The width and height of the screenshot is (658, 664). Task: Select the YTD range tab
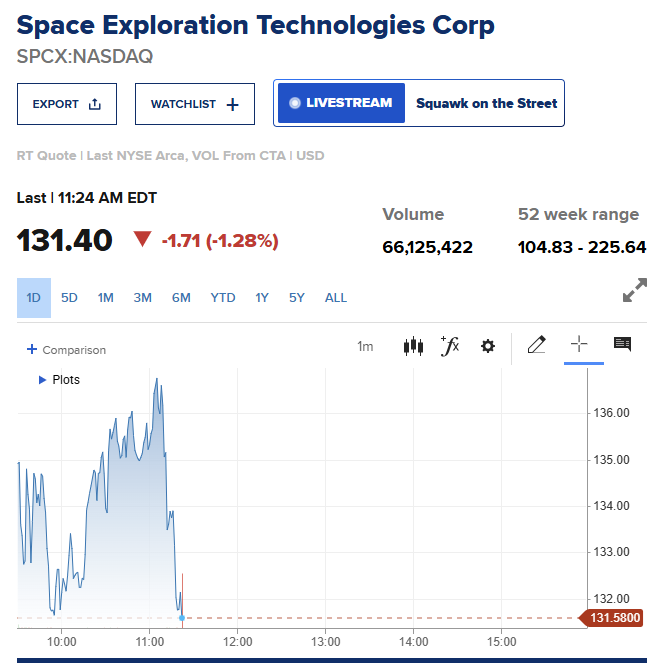223,298
